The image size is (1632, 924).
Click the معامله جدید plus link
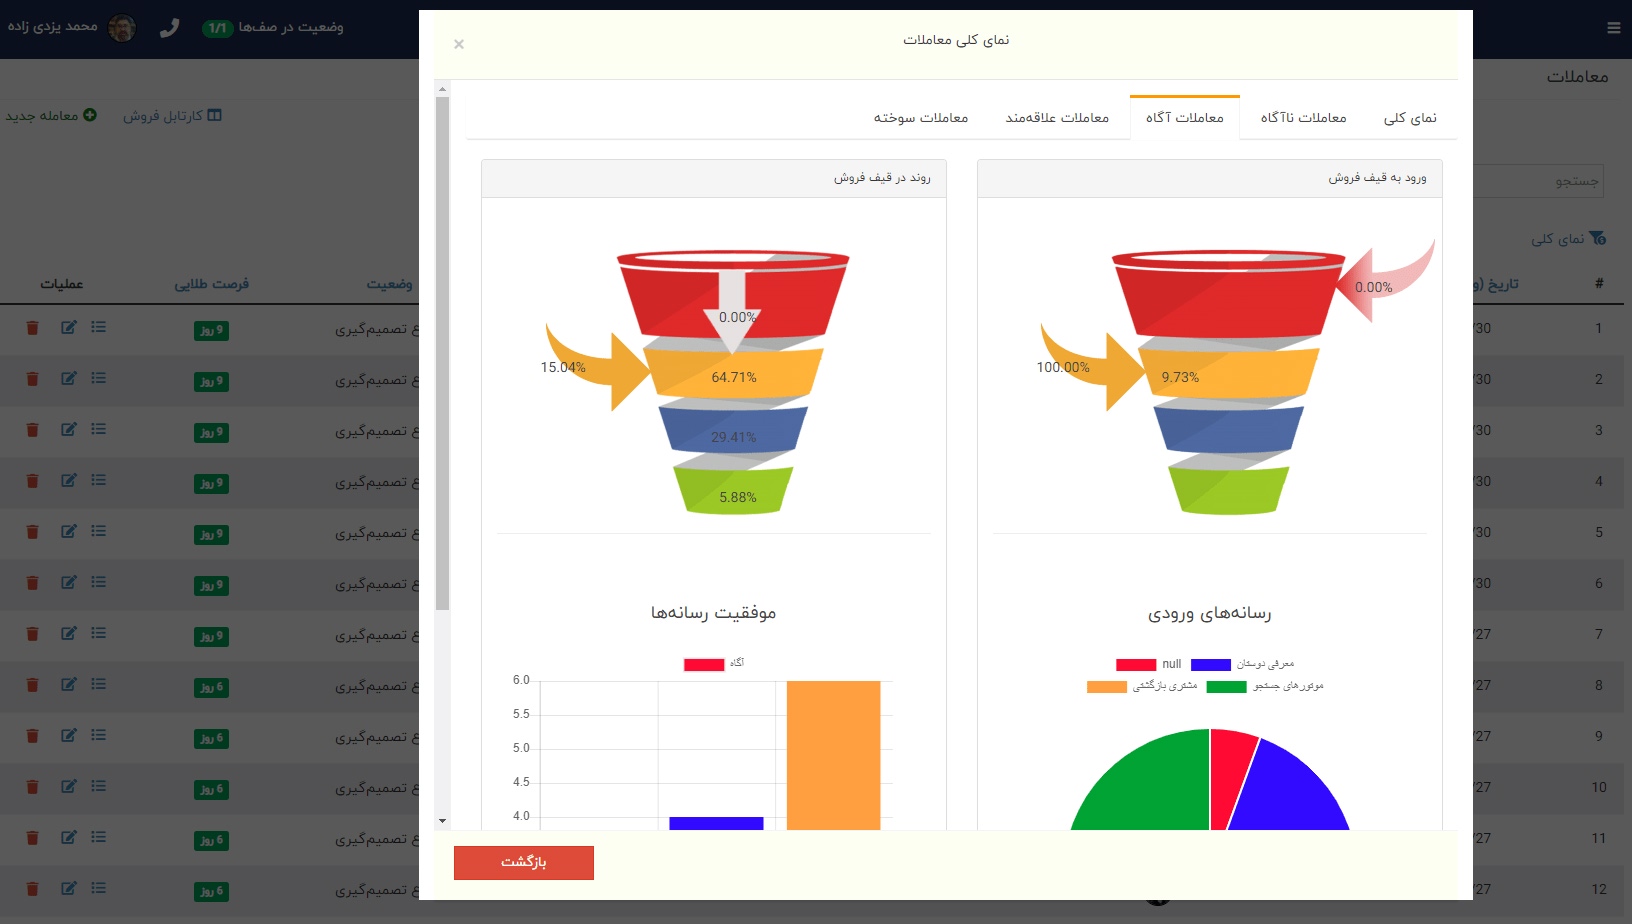click(51, 116)
